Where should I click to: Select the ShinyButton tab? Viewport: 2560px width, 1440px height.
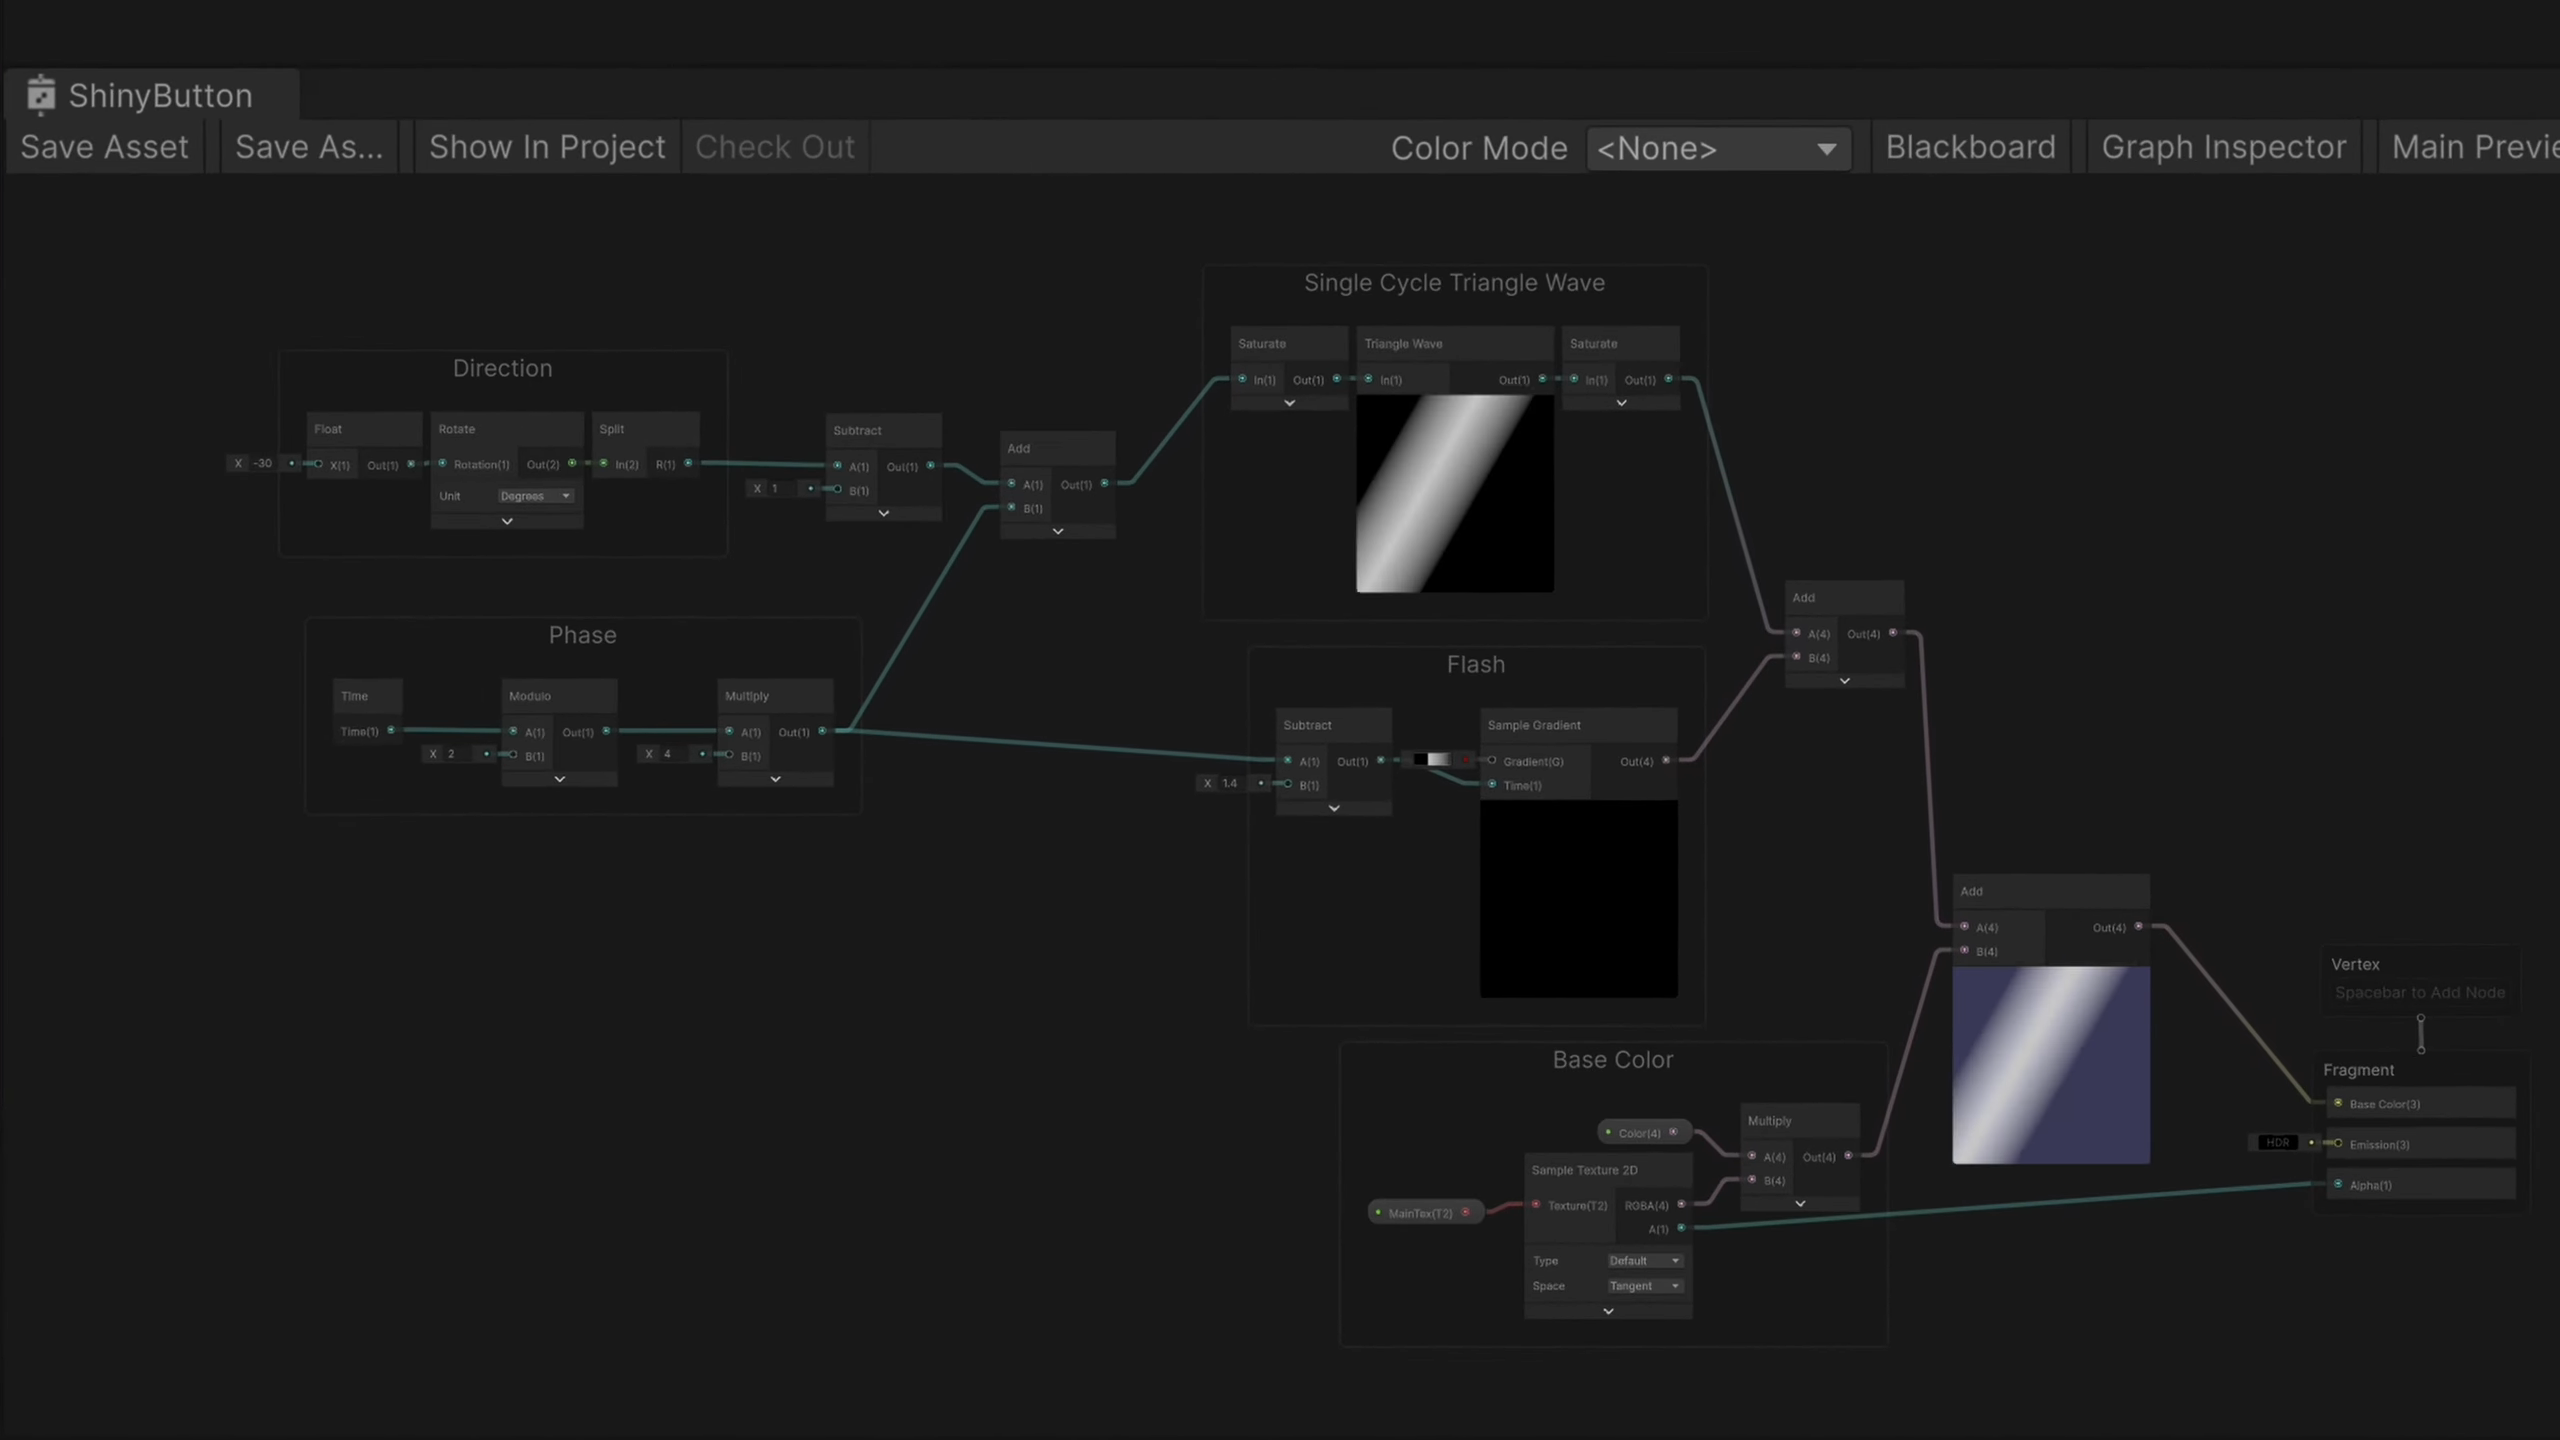[x=160, y=96]
